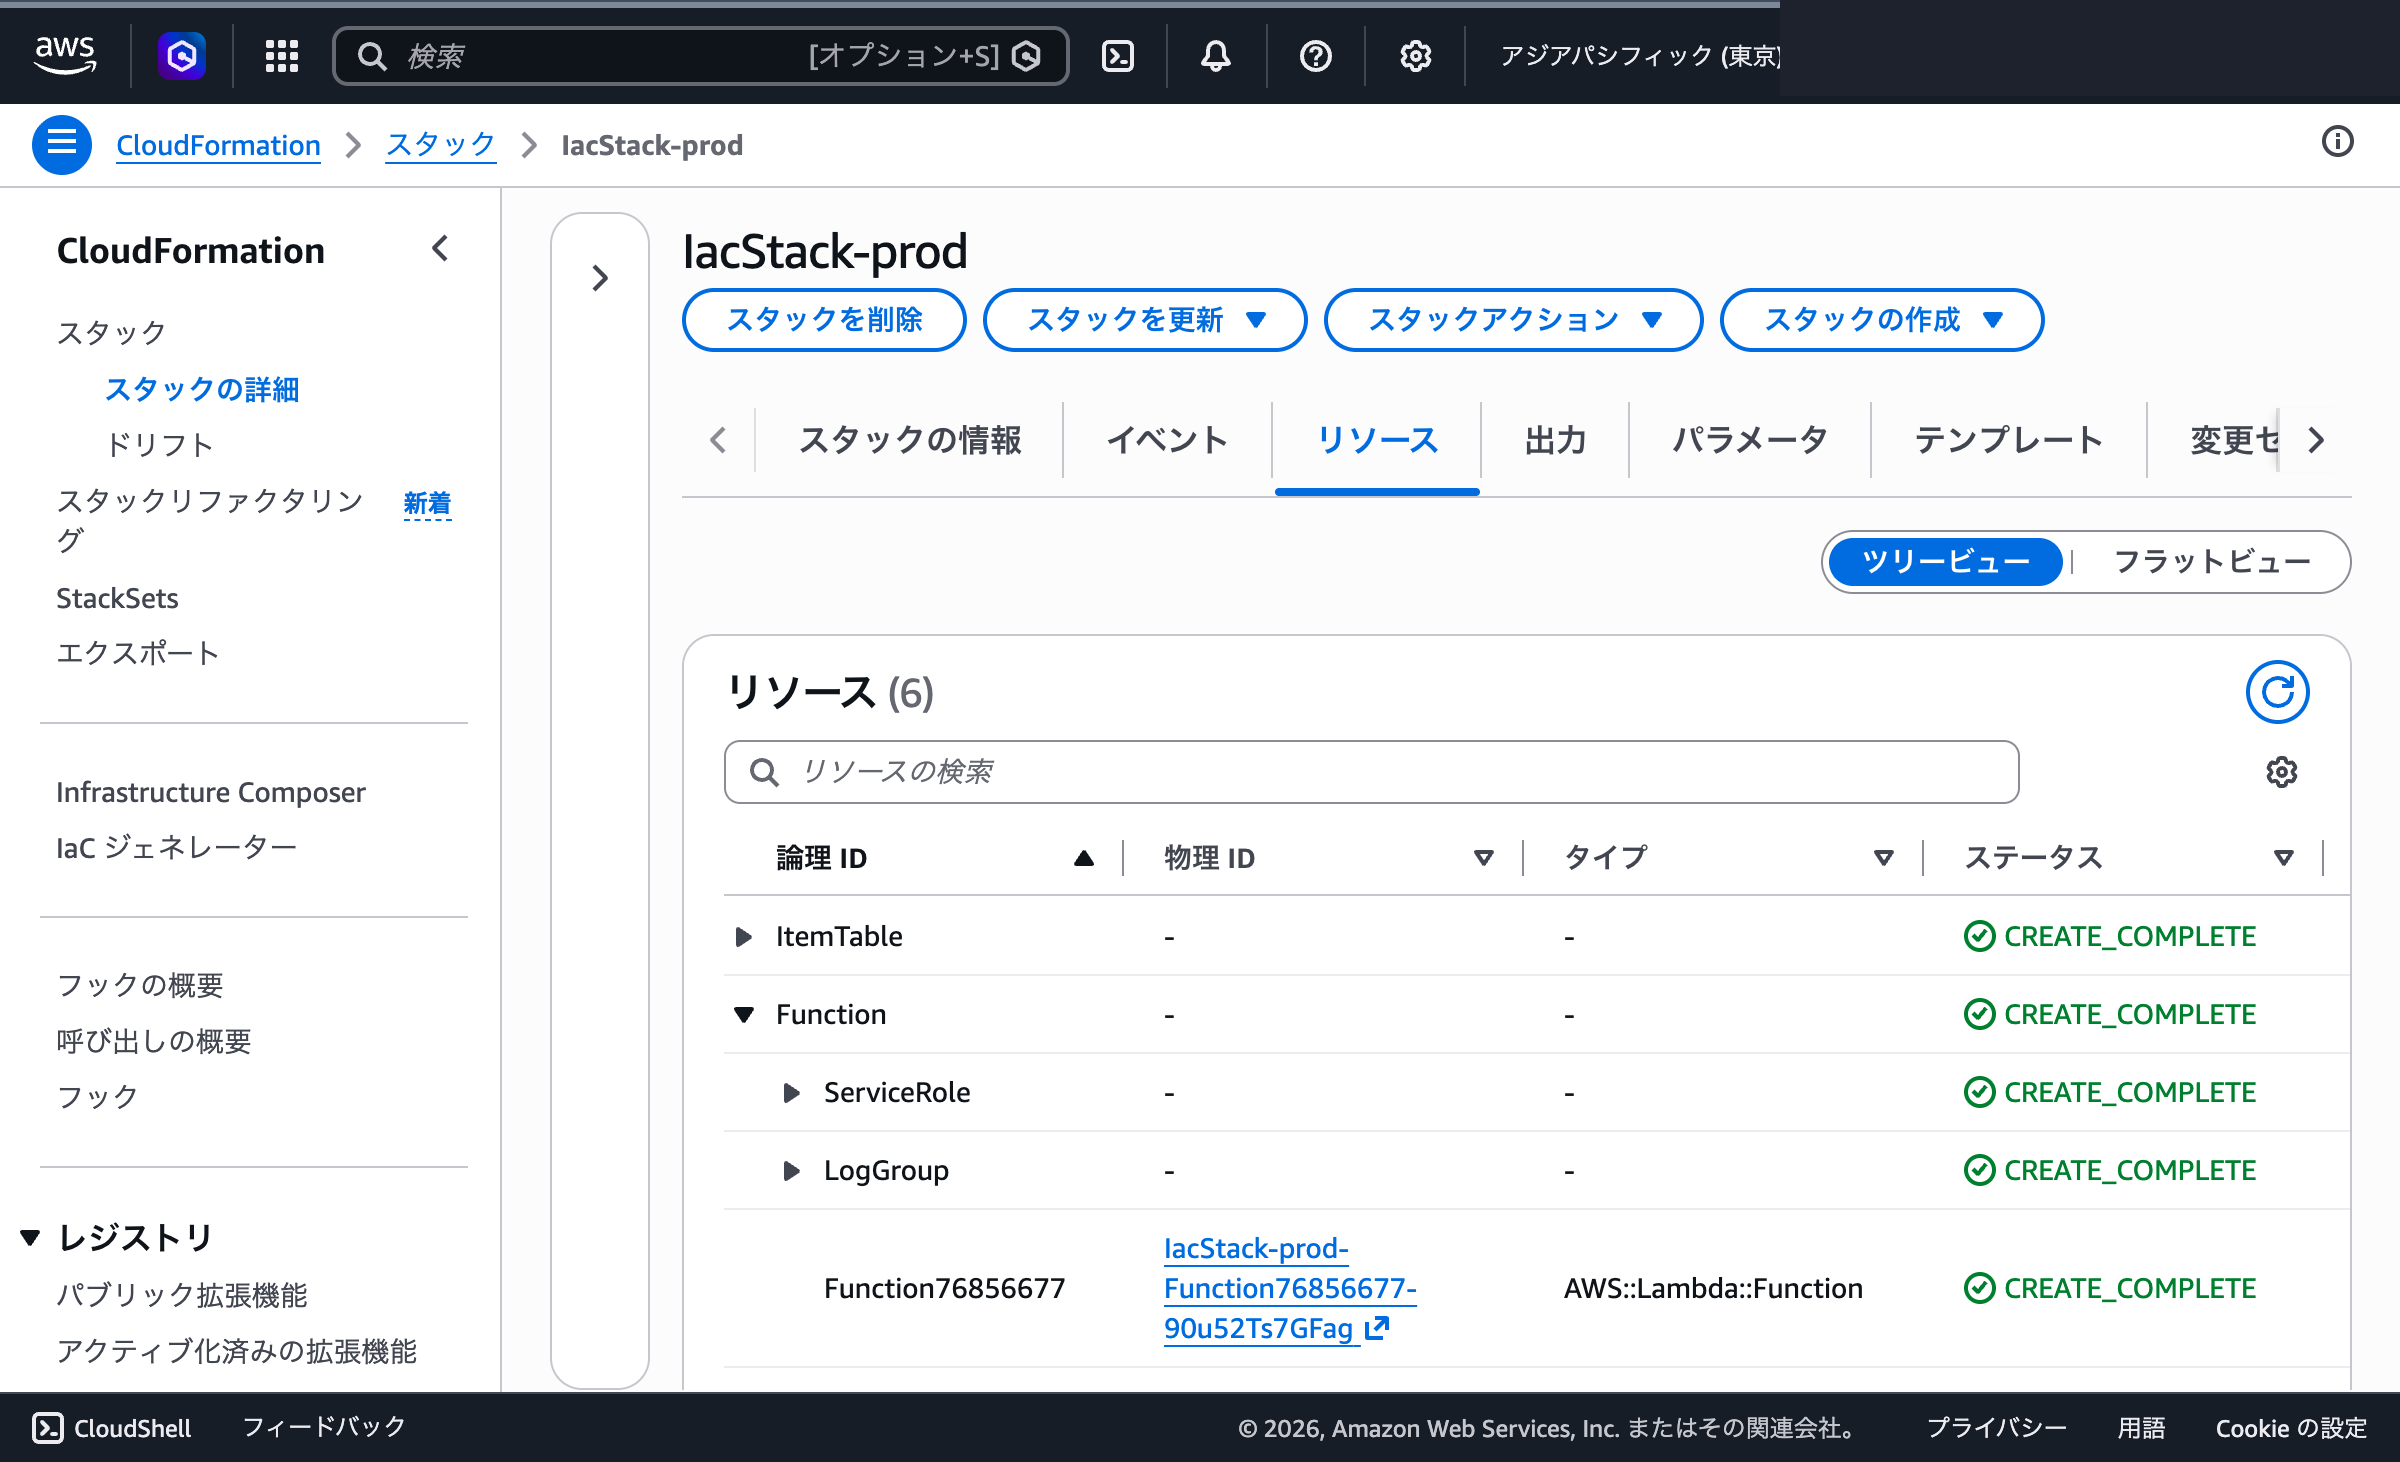Sort by ステータス column arrow

point(2284,858)
